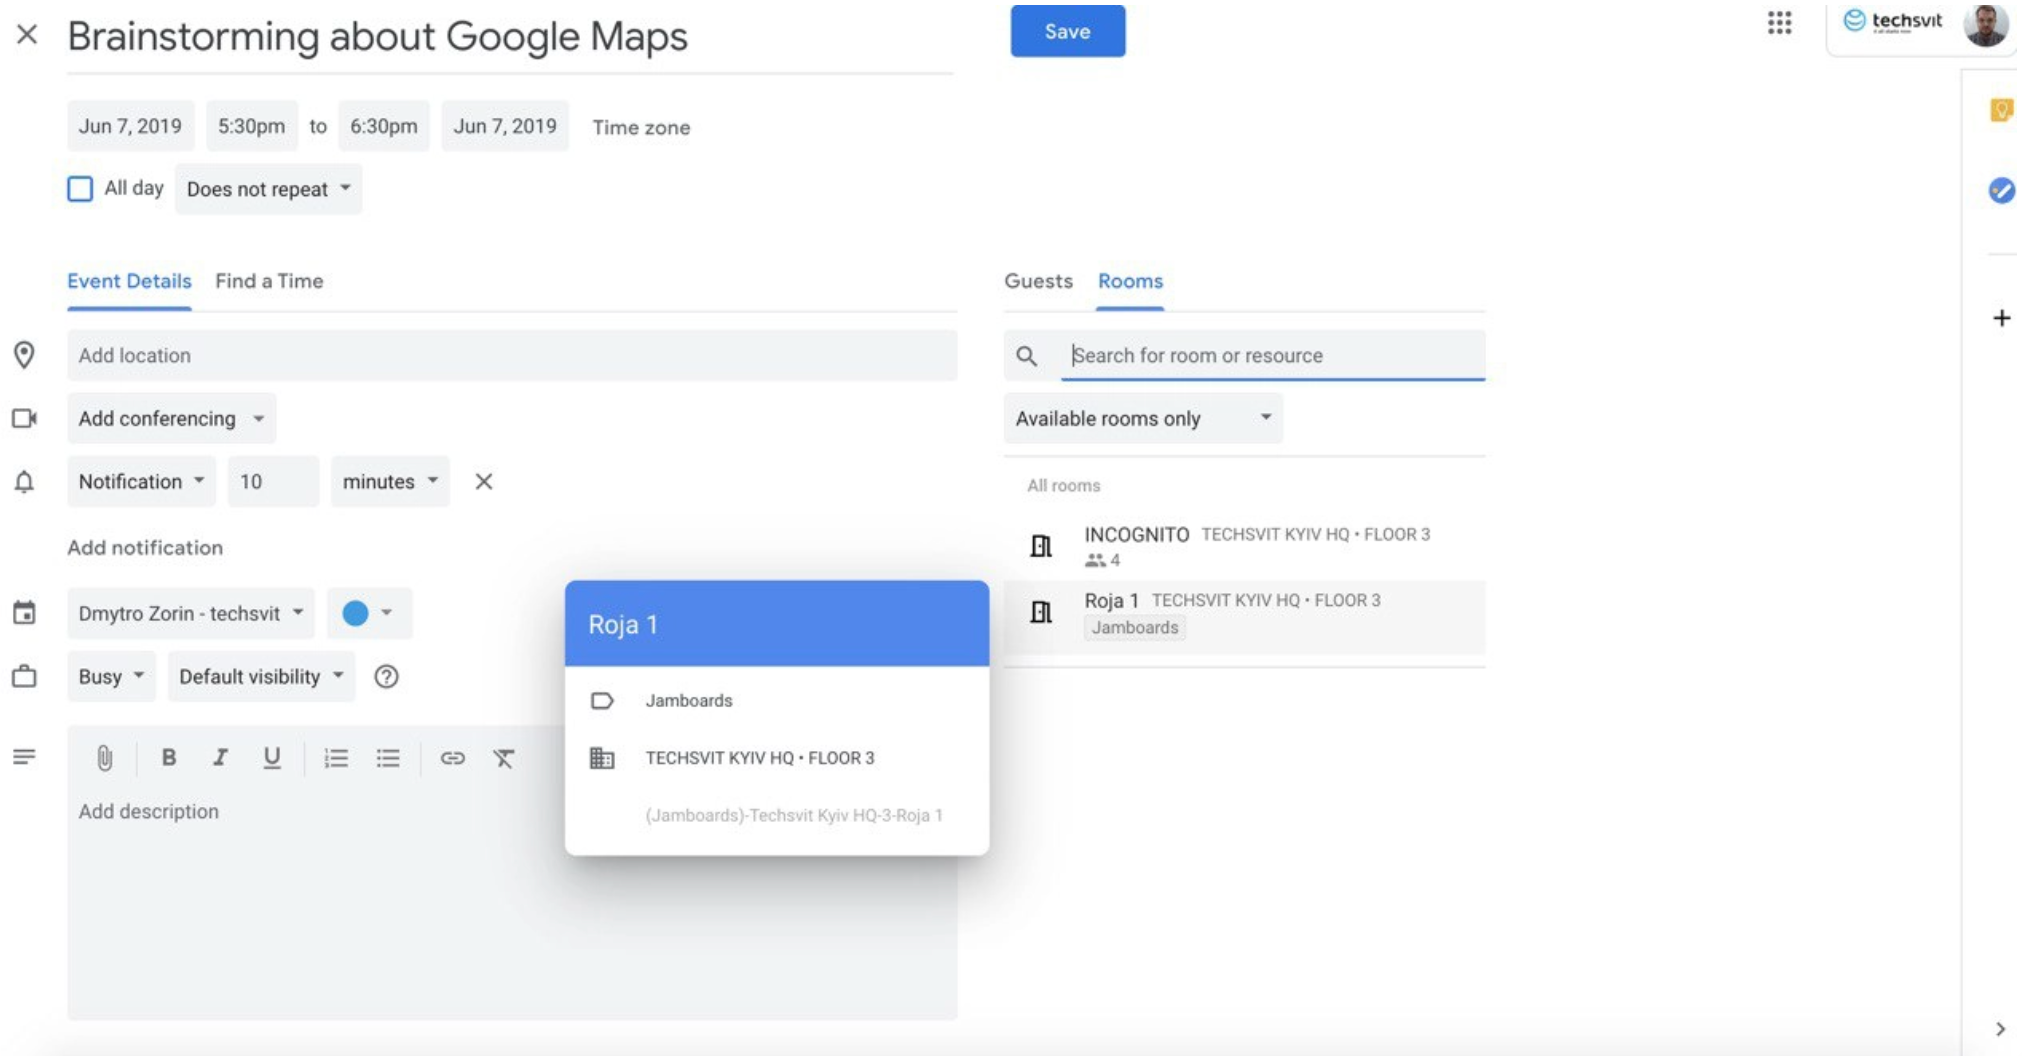Click Jamboards in the Roja 1 popup

689,700
